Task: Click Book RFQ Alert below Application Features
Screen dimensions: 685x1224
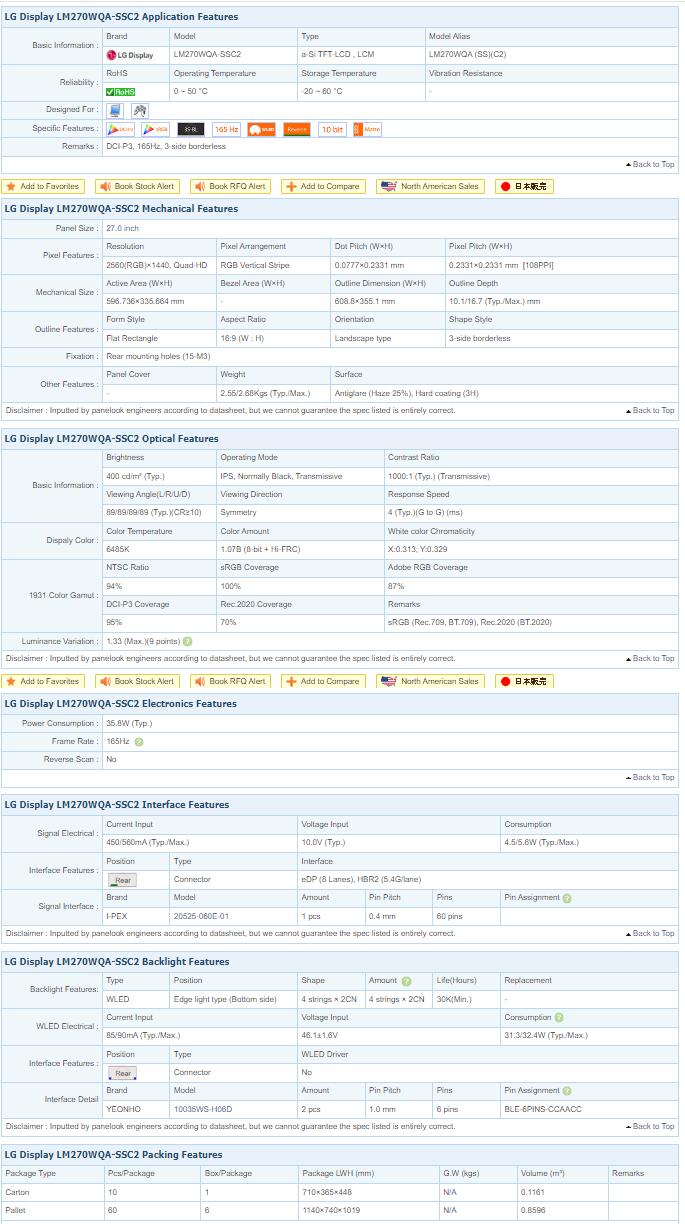Action: tap(229, 186)
